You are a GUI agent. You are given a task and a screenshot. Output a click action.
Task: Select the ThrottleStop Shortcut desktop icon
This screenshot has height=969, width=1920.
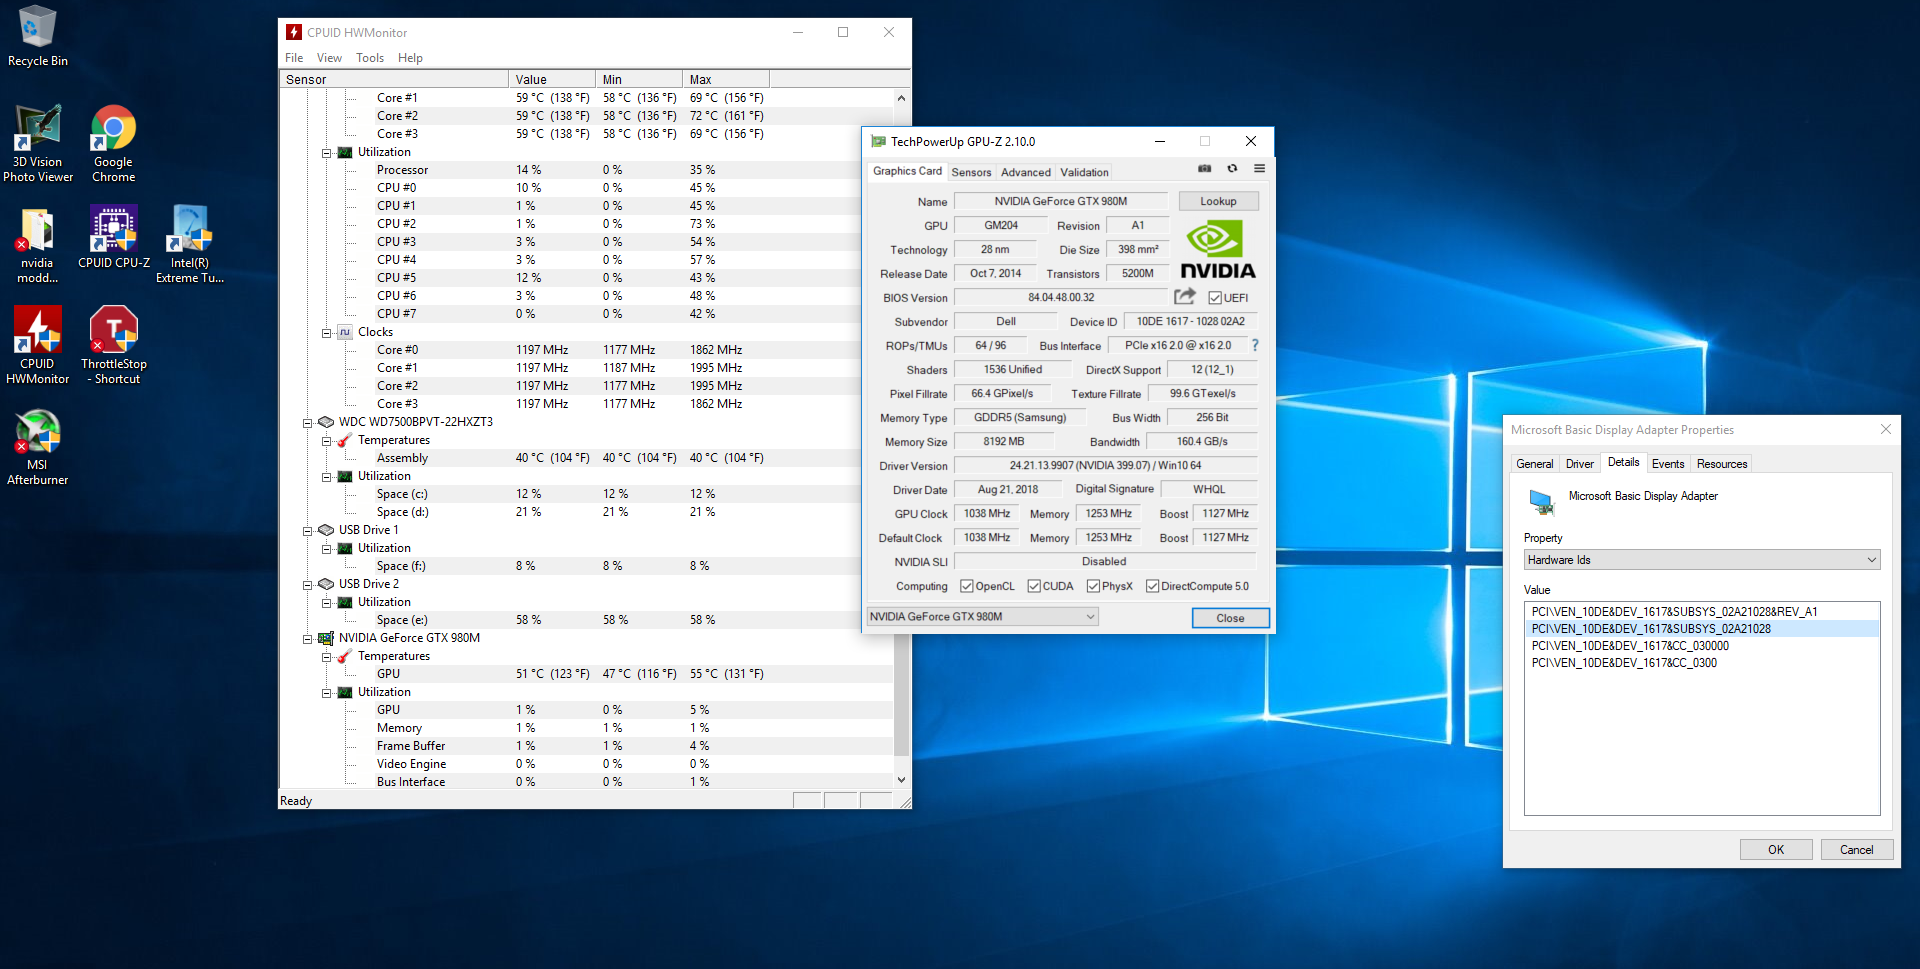(x=113, y=345)
